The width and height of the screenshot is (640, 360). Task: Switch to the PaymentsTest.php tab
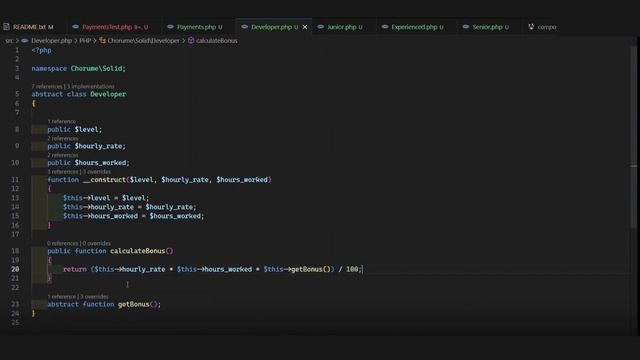(115, 27)
